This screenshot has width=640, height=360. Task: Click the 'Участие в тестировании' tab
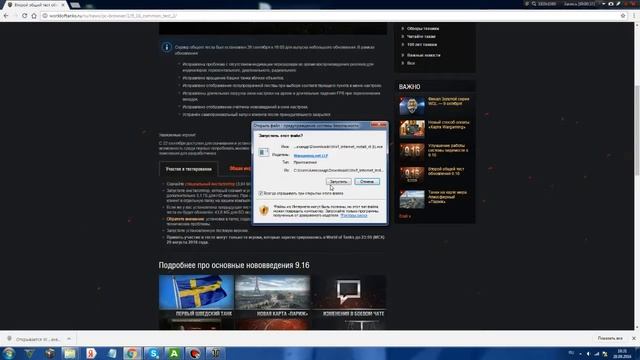pyautogui.click(x=189, y=169)
